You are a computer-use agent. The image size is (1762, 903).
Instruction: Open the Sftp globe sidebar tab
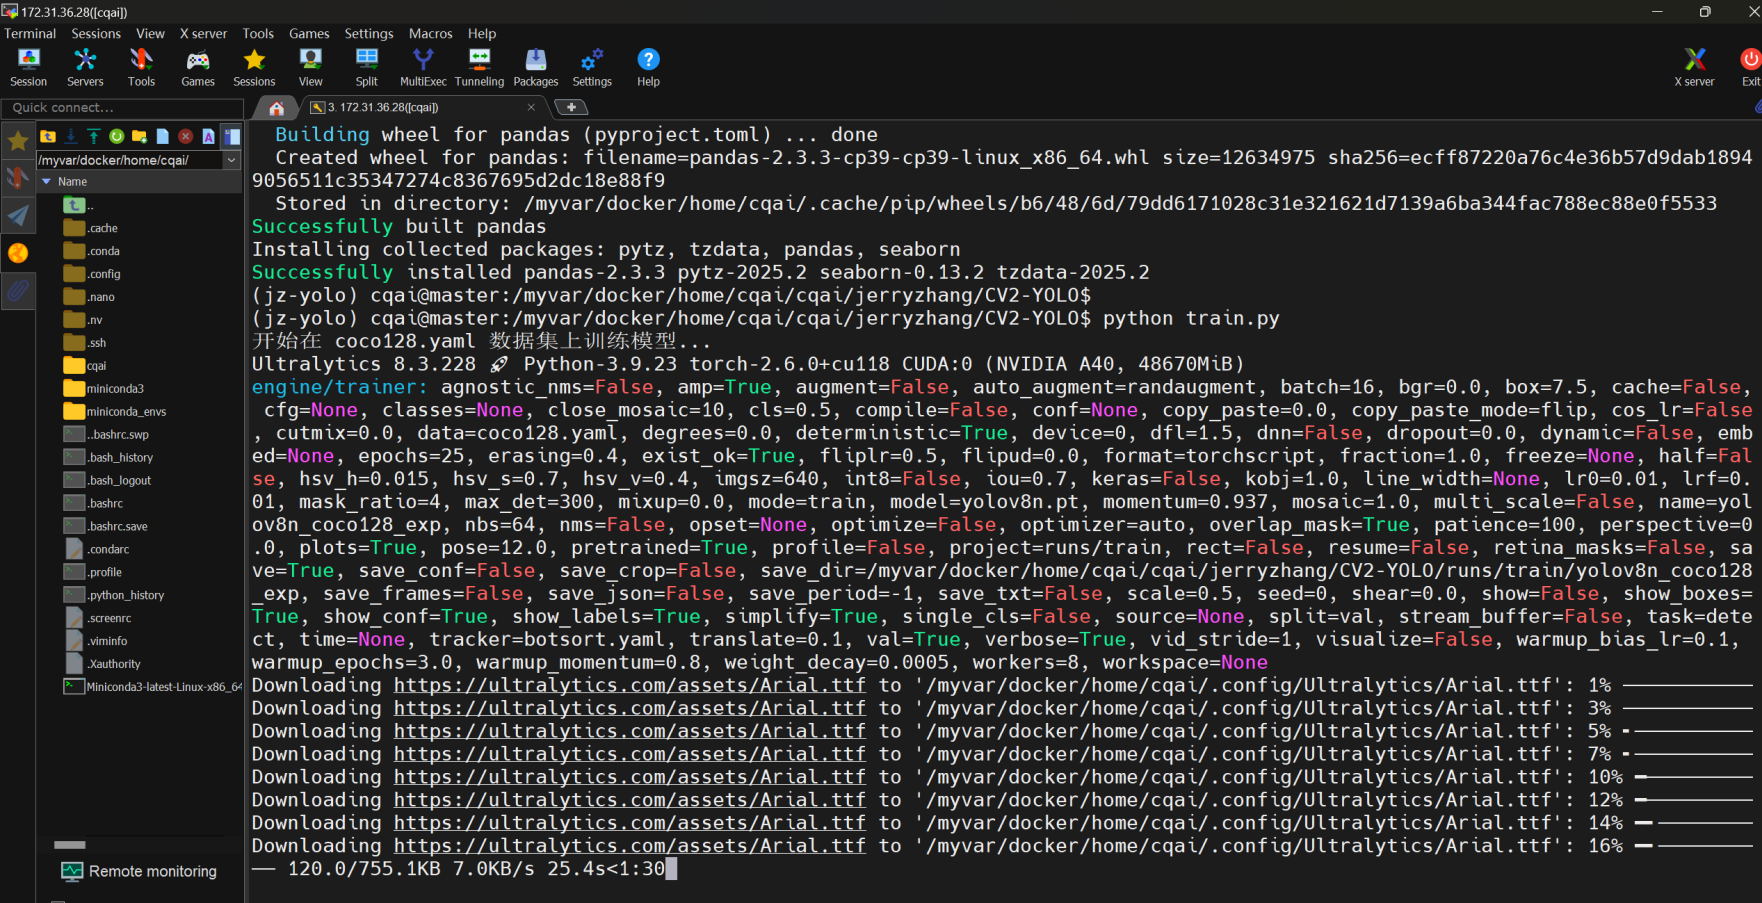pos(18,253)
